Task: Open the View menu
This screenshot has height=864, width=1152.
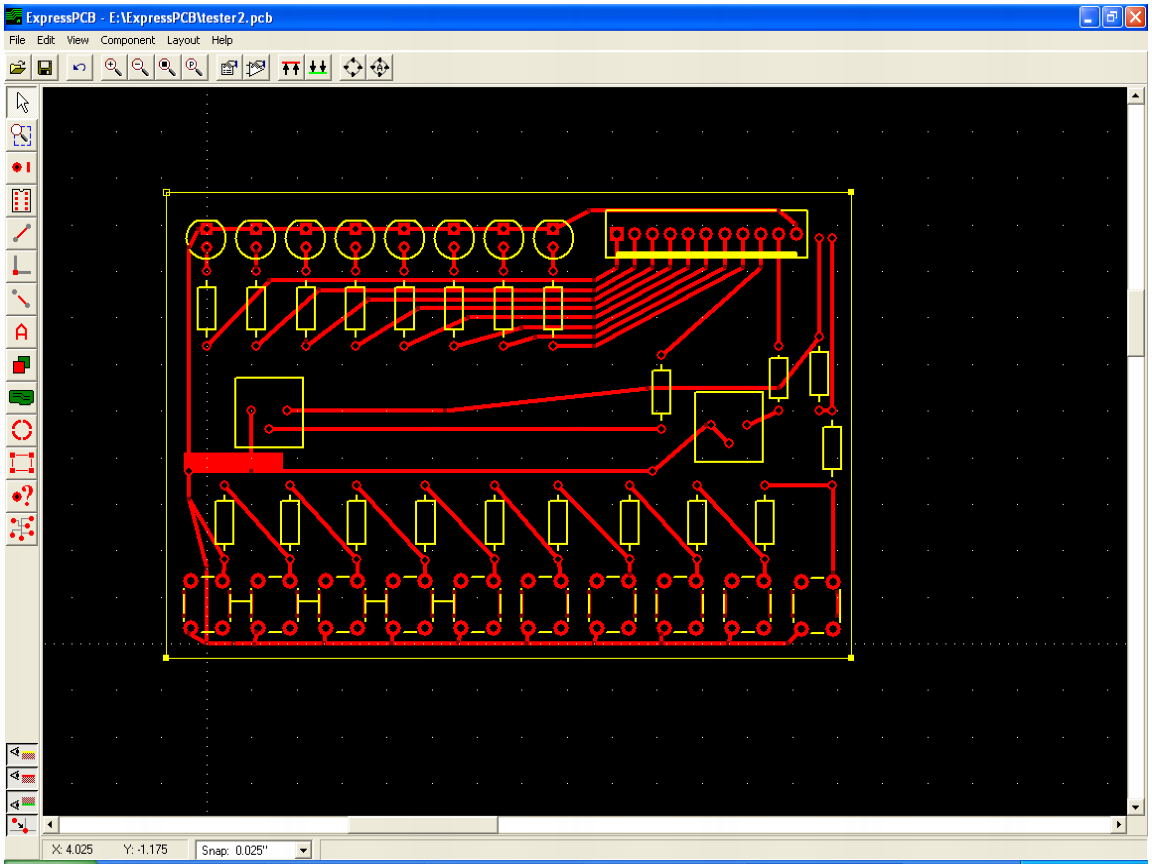Action: (x=77, y=40)
